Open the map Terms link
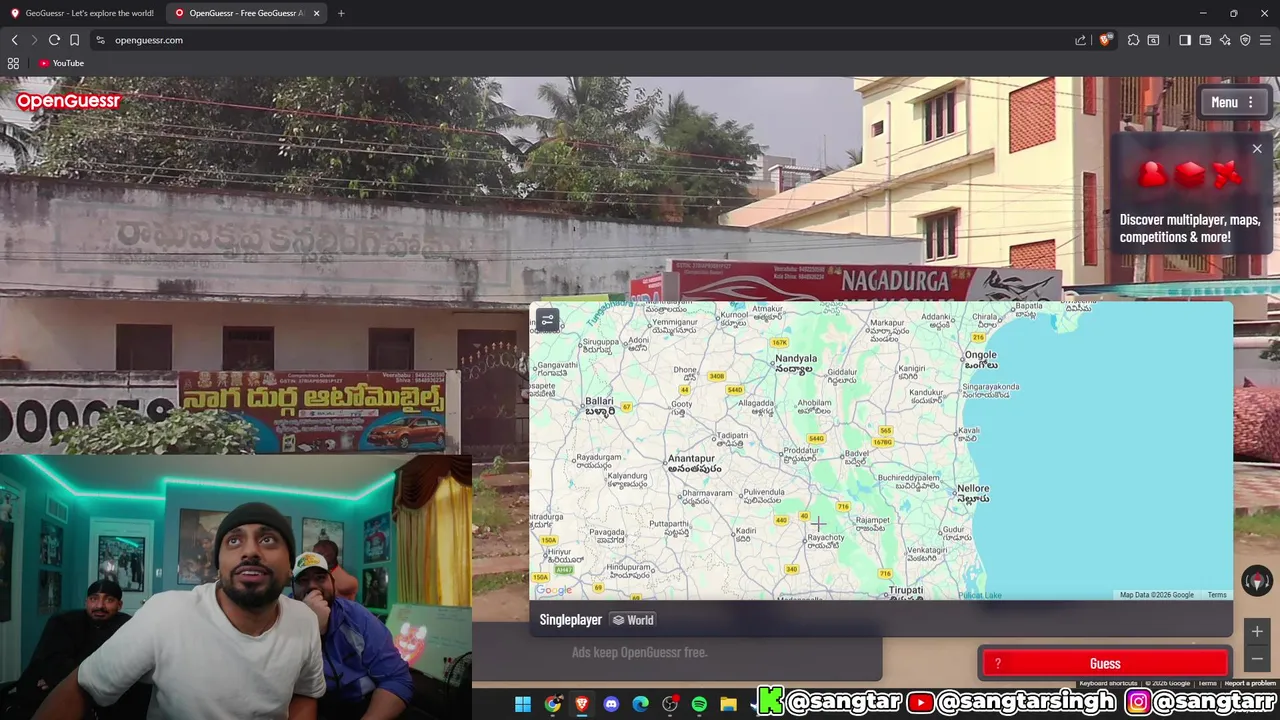This screenshot has height=720, width=1280. (1217, 595)
